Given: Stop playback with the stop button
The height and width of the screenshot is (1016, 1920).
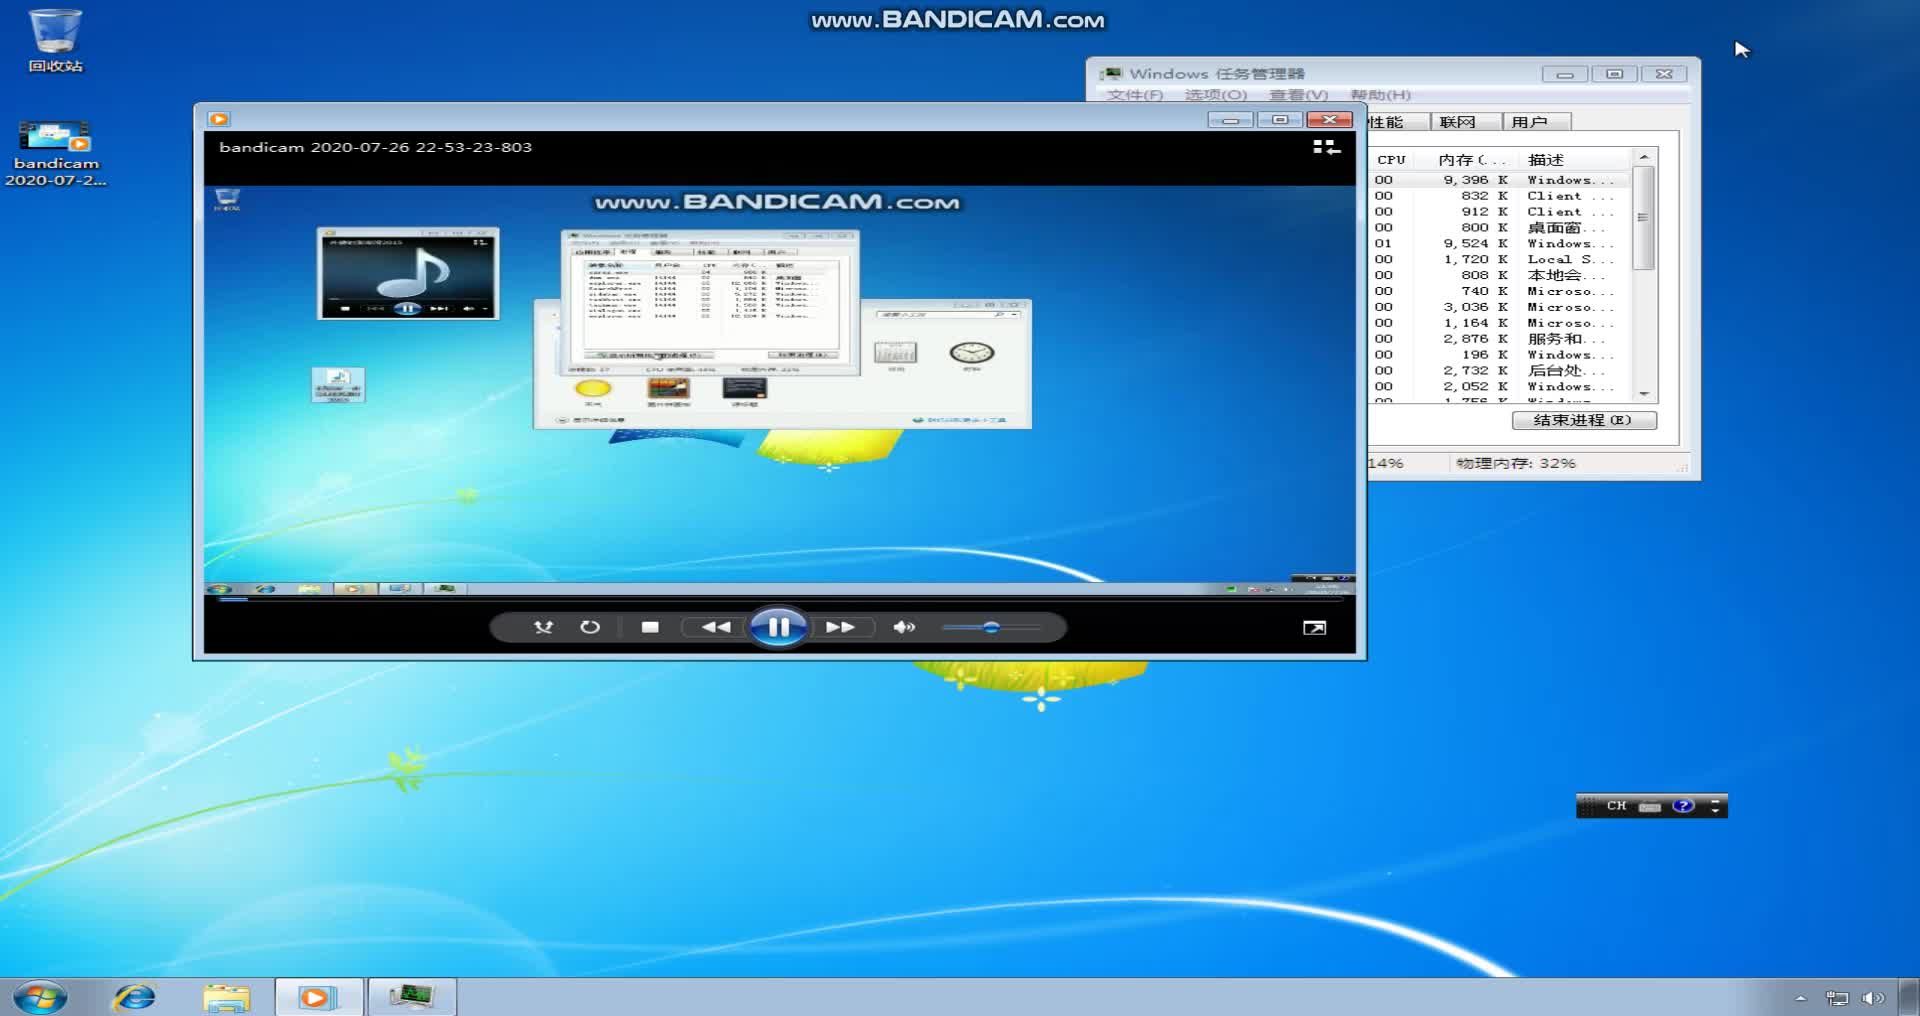Looking at the screenshot, I should coord(650,627).
